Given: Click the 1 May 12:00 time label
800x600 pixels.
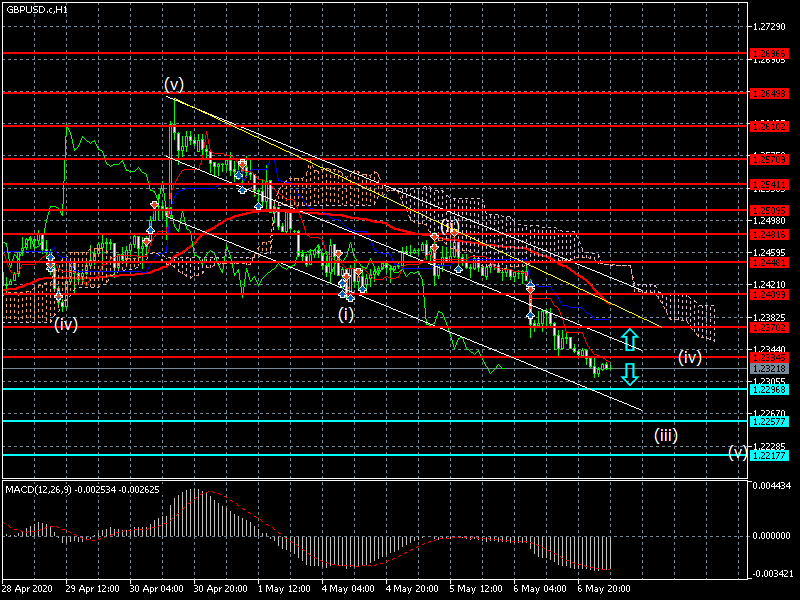Looking at the screenshot, I should [x=285, y=589].
